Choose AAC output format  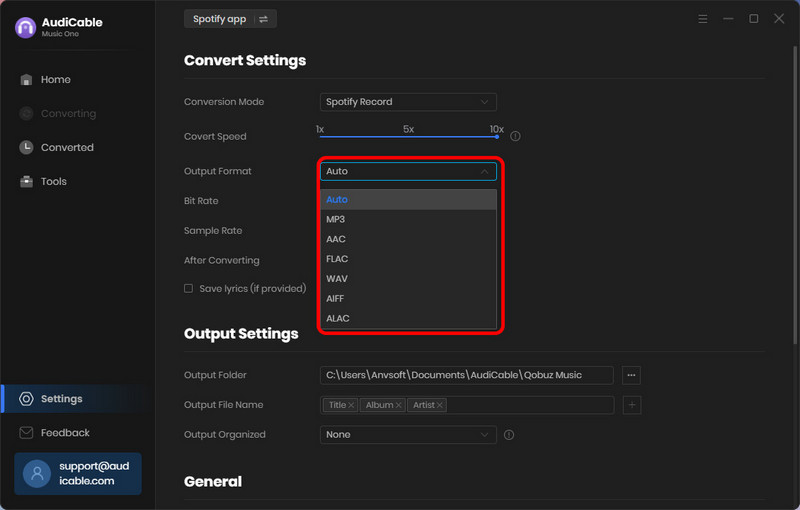point(408,239)
